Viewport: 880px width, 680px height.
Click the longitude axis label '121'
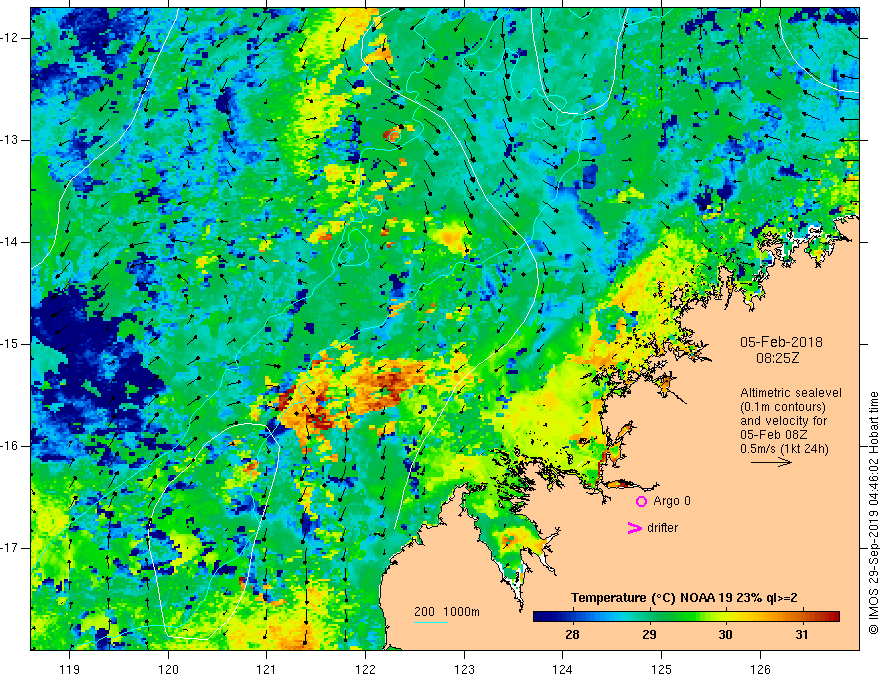pos(267,669)
